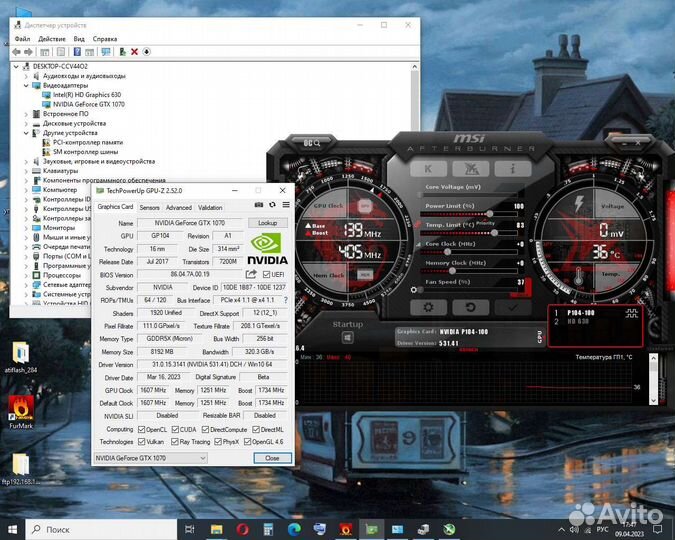The width and height of the screenshot is (675, 540).
Task: Click the help icon in Device Manager toolbar
Action: pyautogui.click(x=77, y=52)
